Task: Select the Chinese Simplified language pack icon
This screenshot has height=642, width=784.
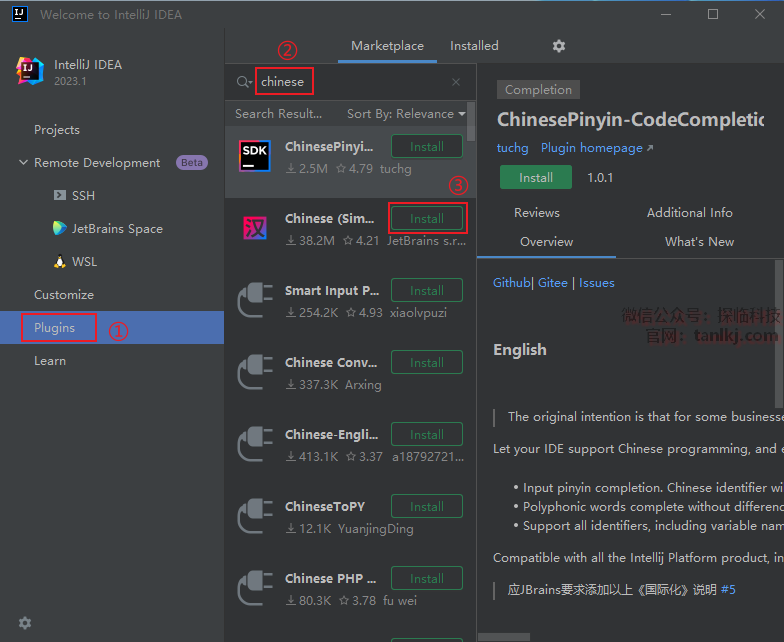Action: pyautogui.click(x=255, y=228)
